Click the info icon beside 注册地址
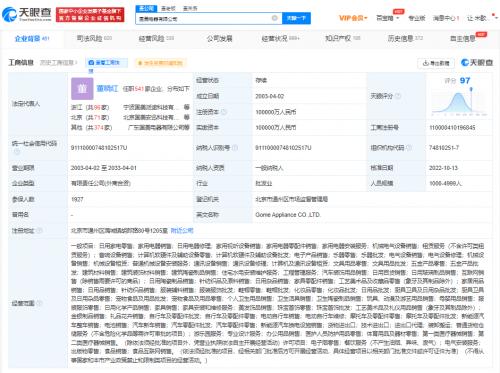This screenshot has height=373, width=500. [39, 230]
